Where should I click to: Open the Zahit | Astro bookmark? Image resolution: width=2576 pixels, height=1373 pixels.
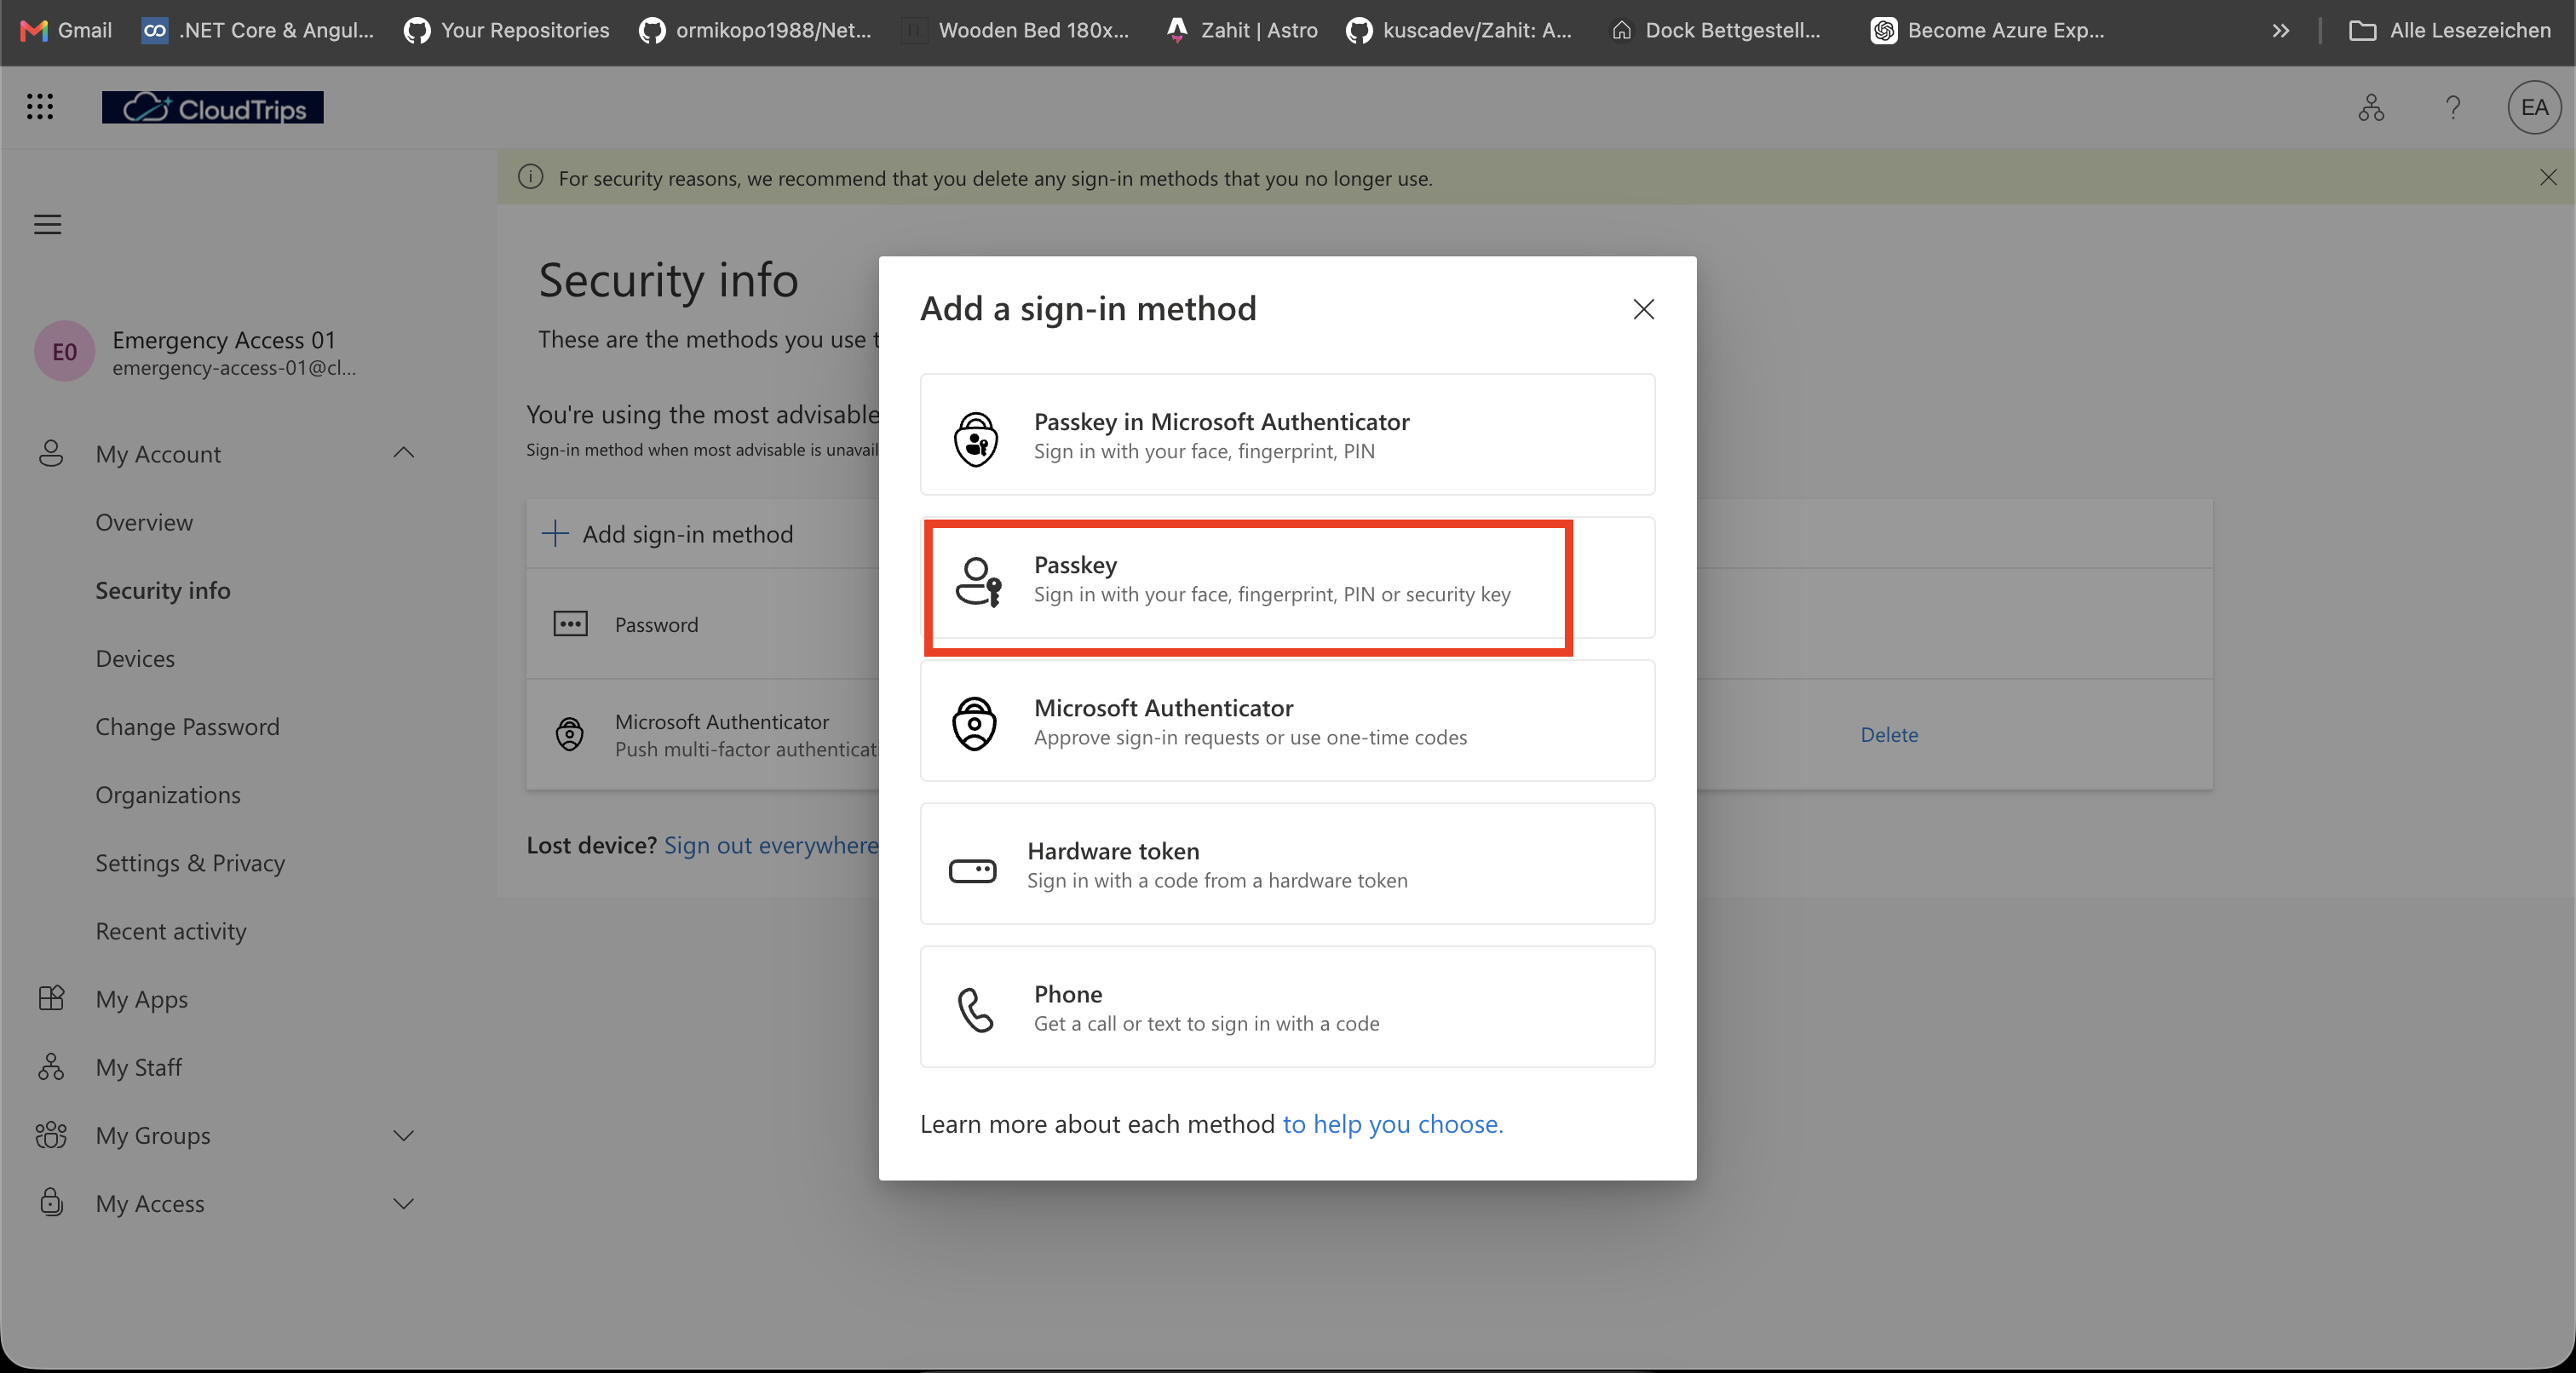pos(1242,30)
